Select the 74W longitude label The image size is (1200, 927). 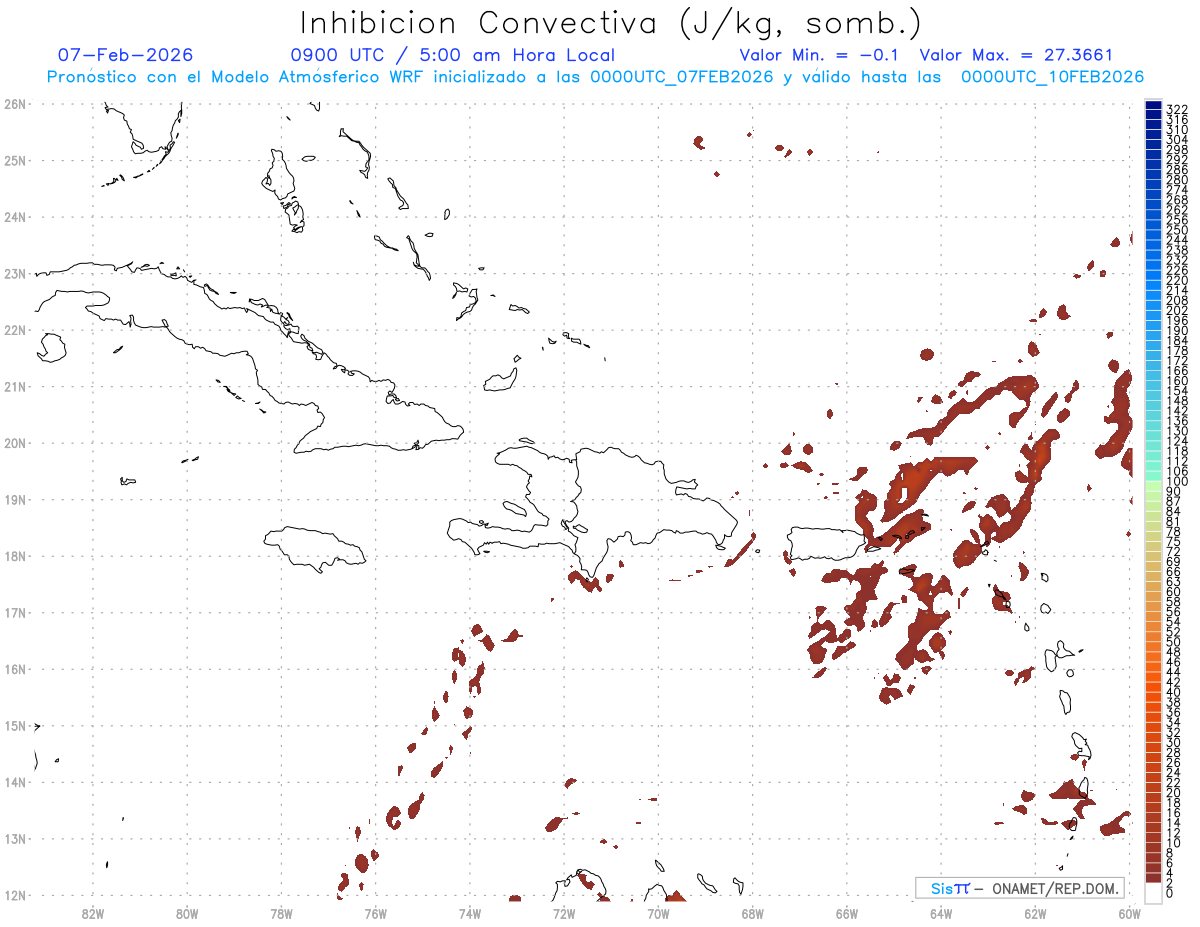point(470,913)
